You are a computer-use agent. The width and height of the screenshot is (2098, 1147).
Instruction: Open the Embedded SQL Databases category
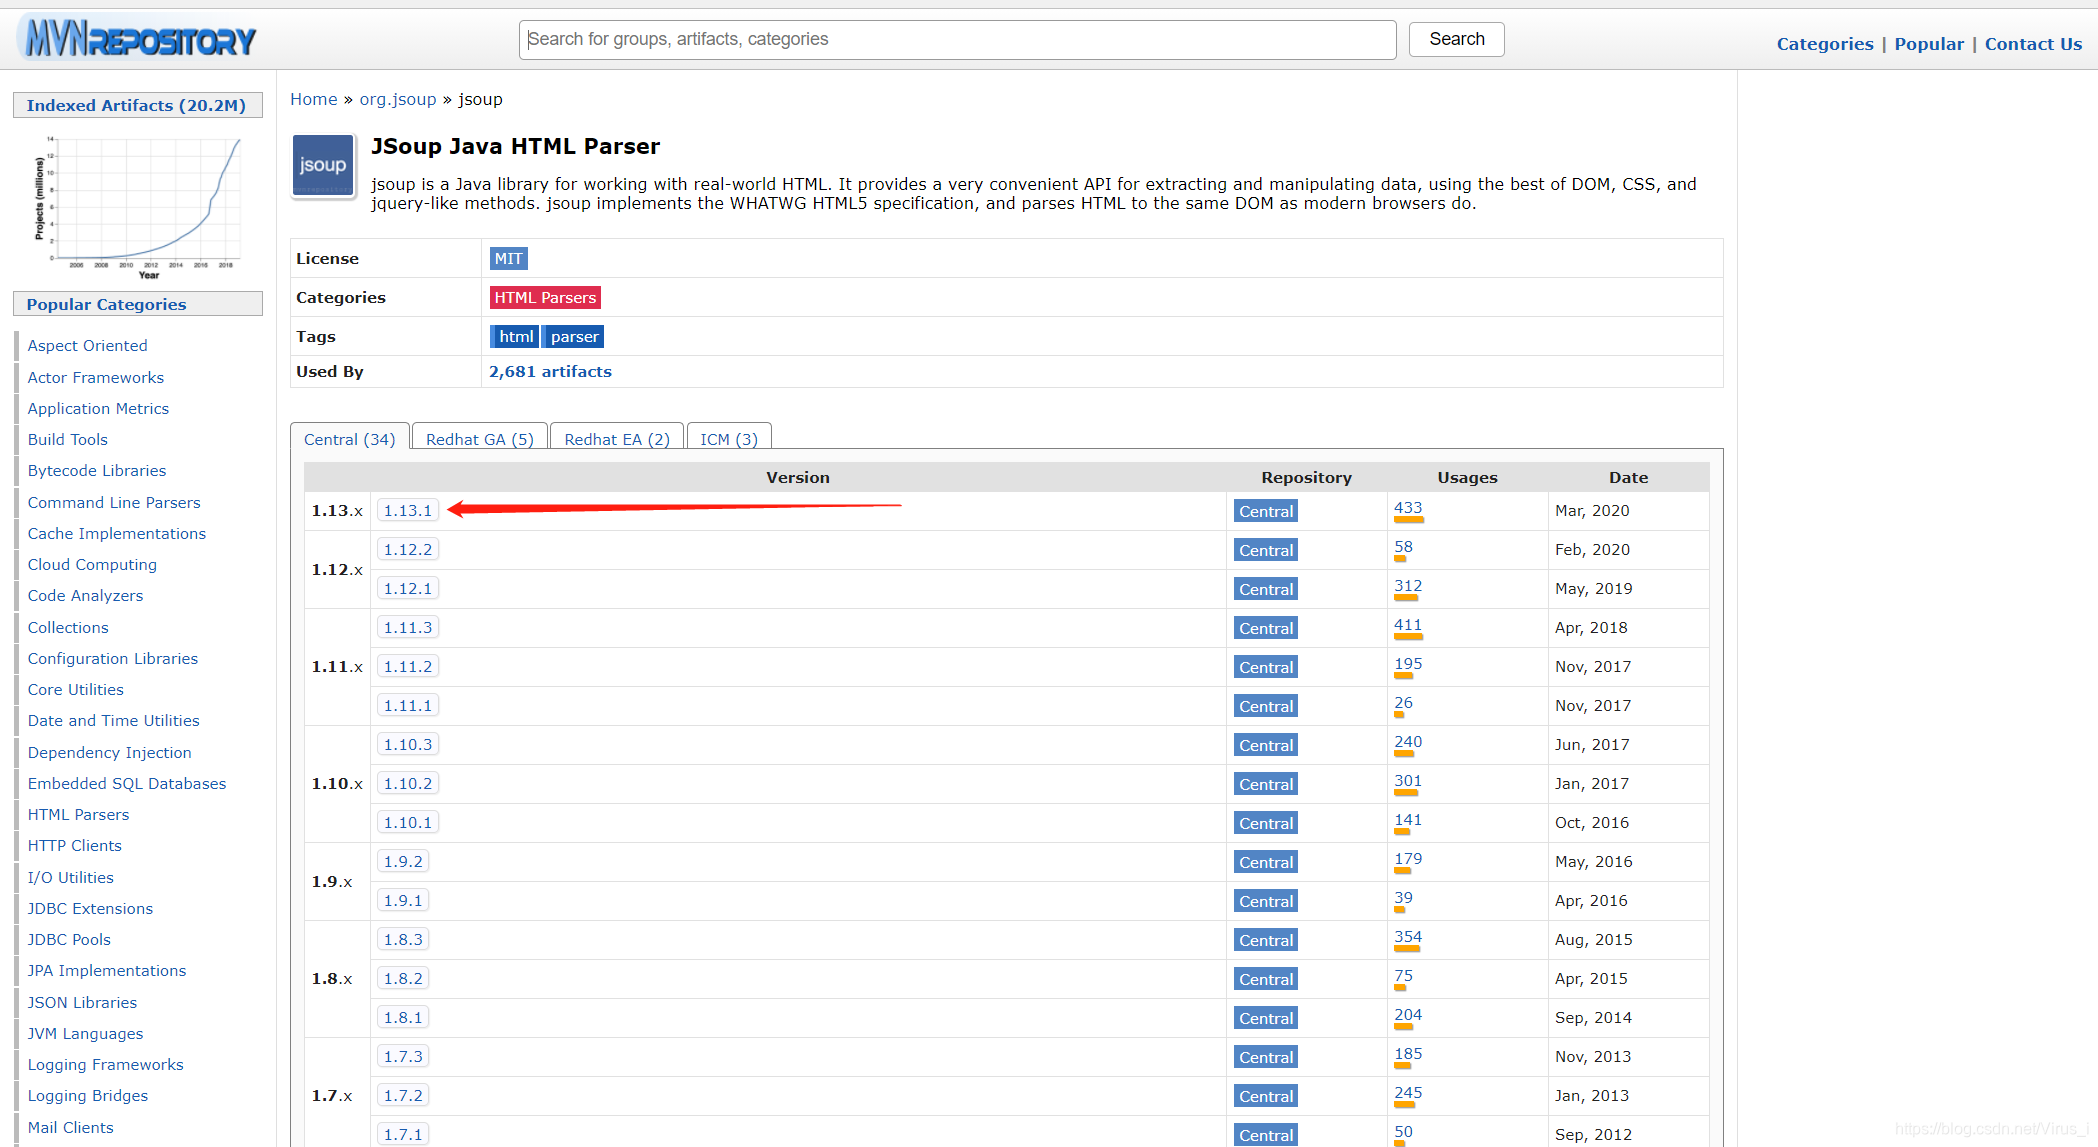coord(127,784)
